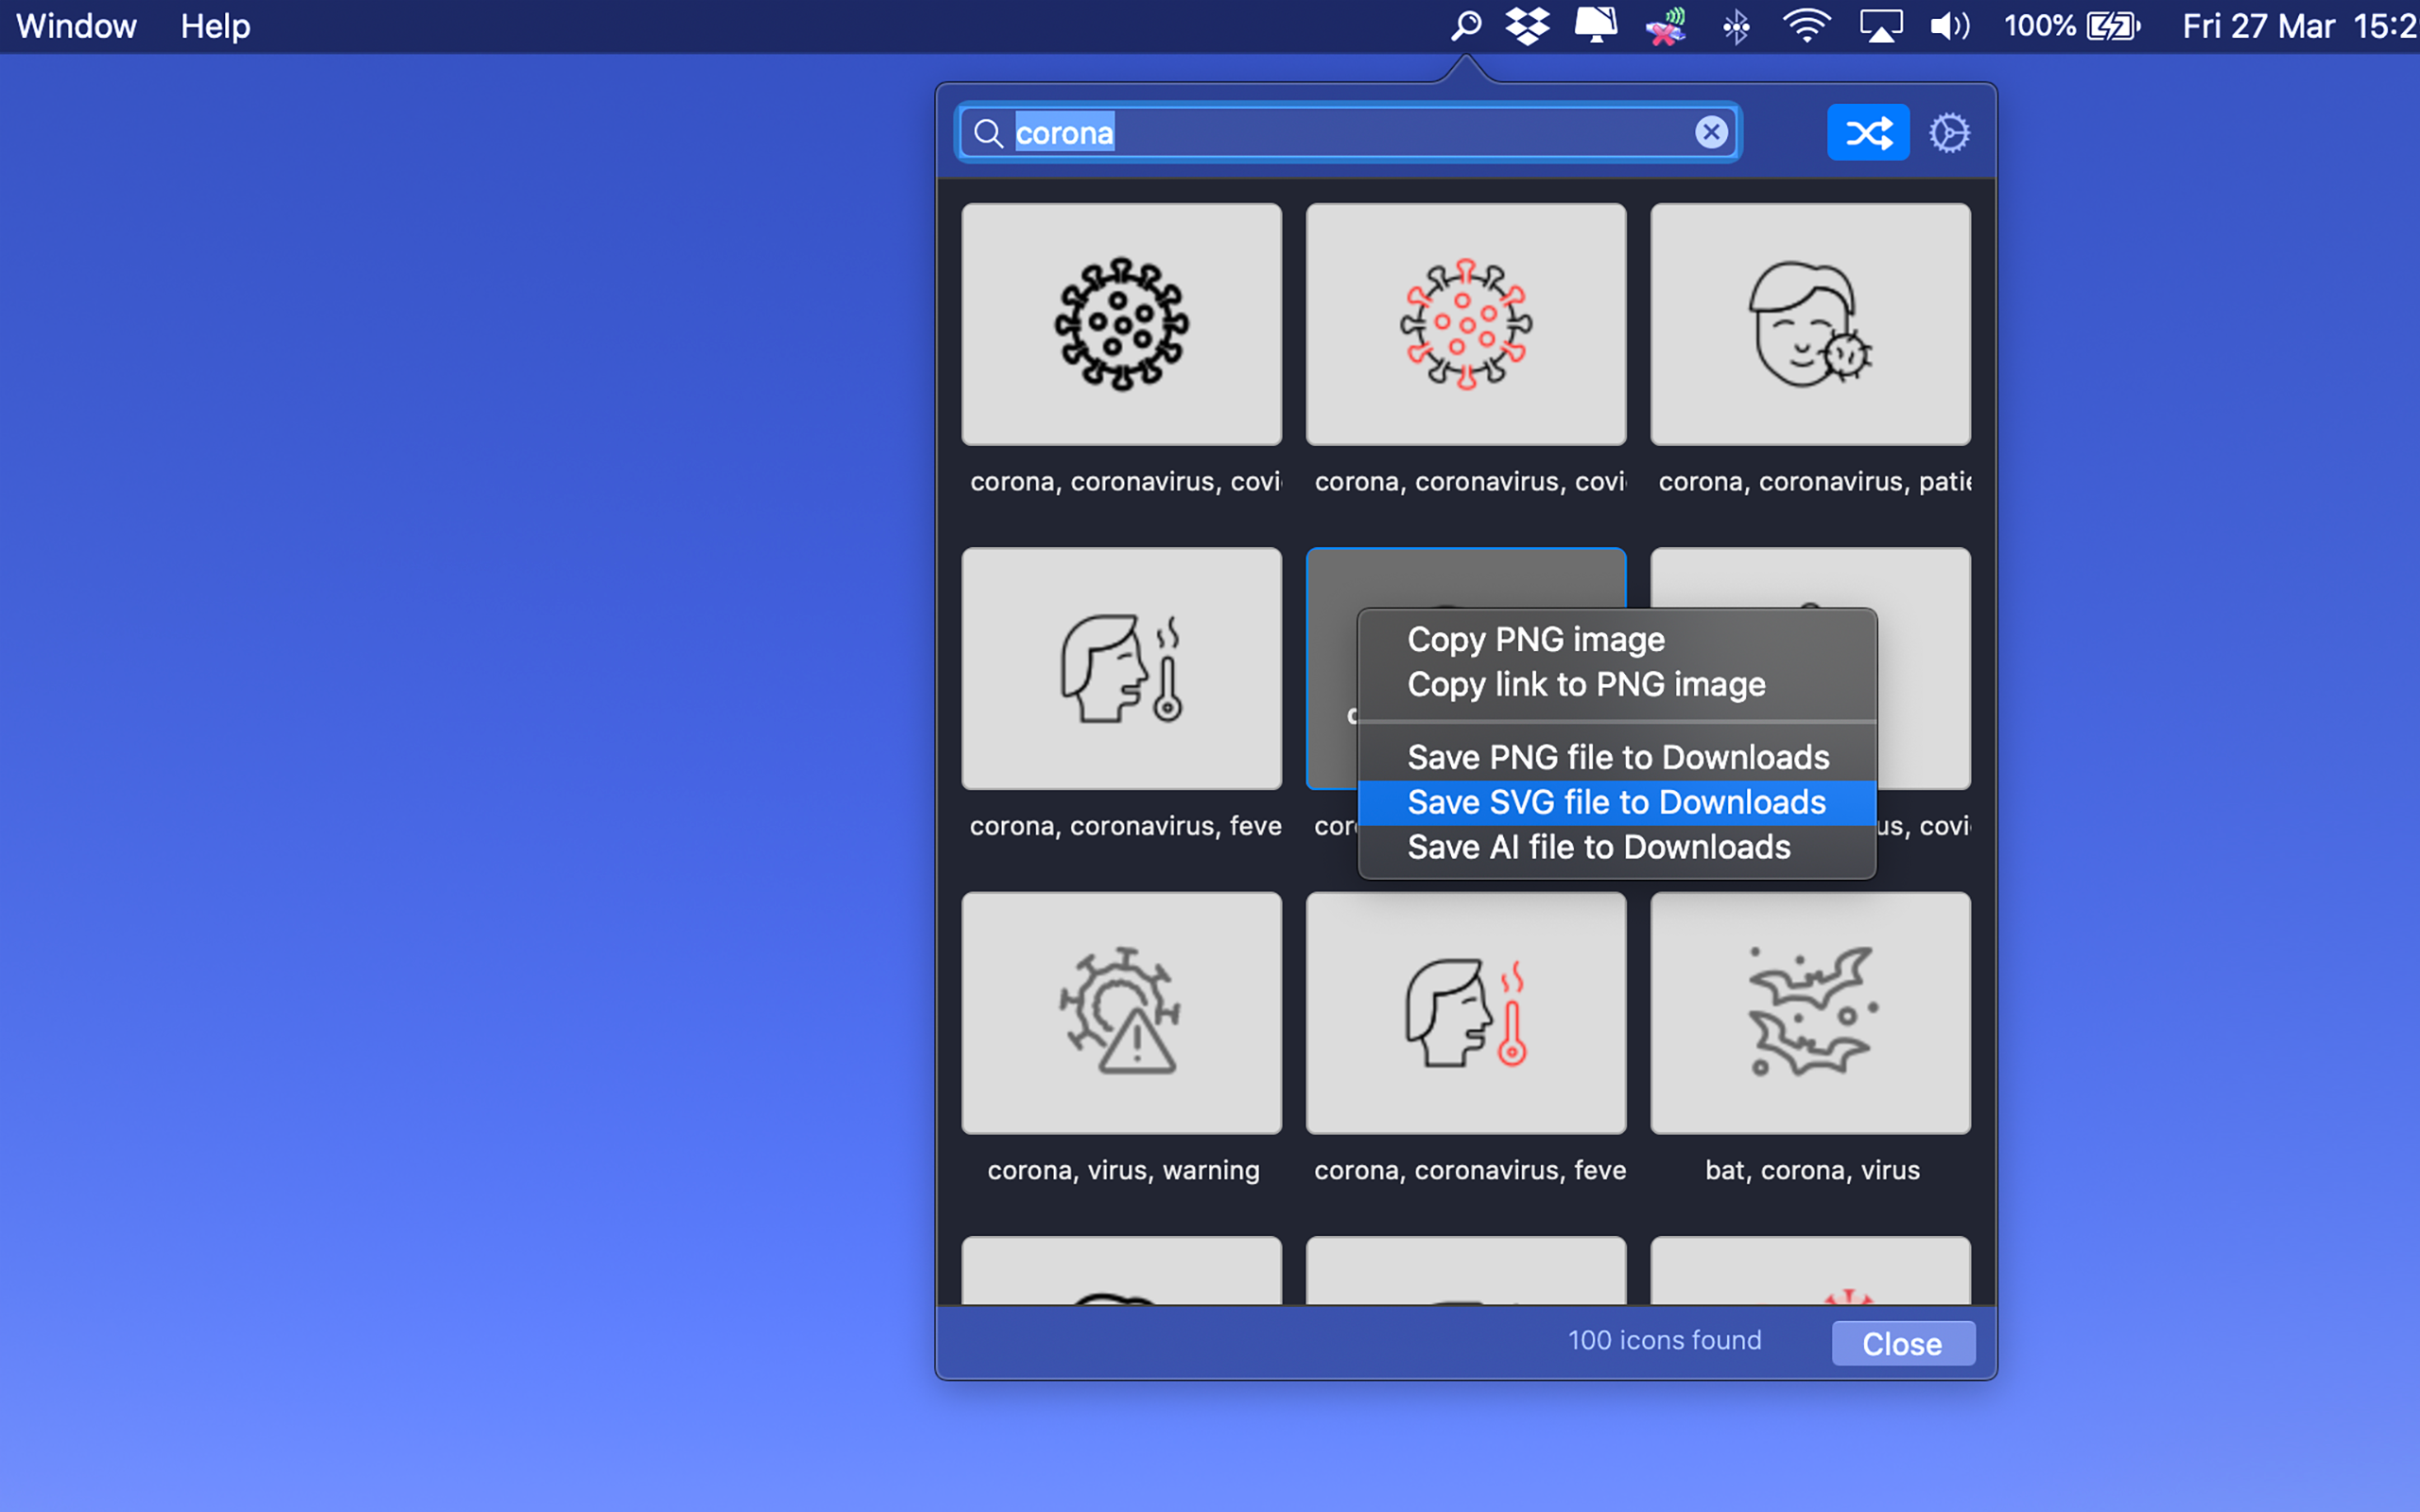The width and height of the screenshot is (2420, 1512).
Task: Open the Dropbox menu bar icon
Action: coord(1527,26)
